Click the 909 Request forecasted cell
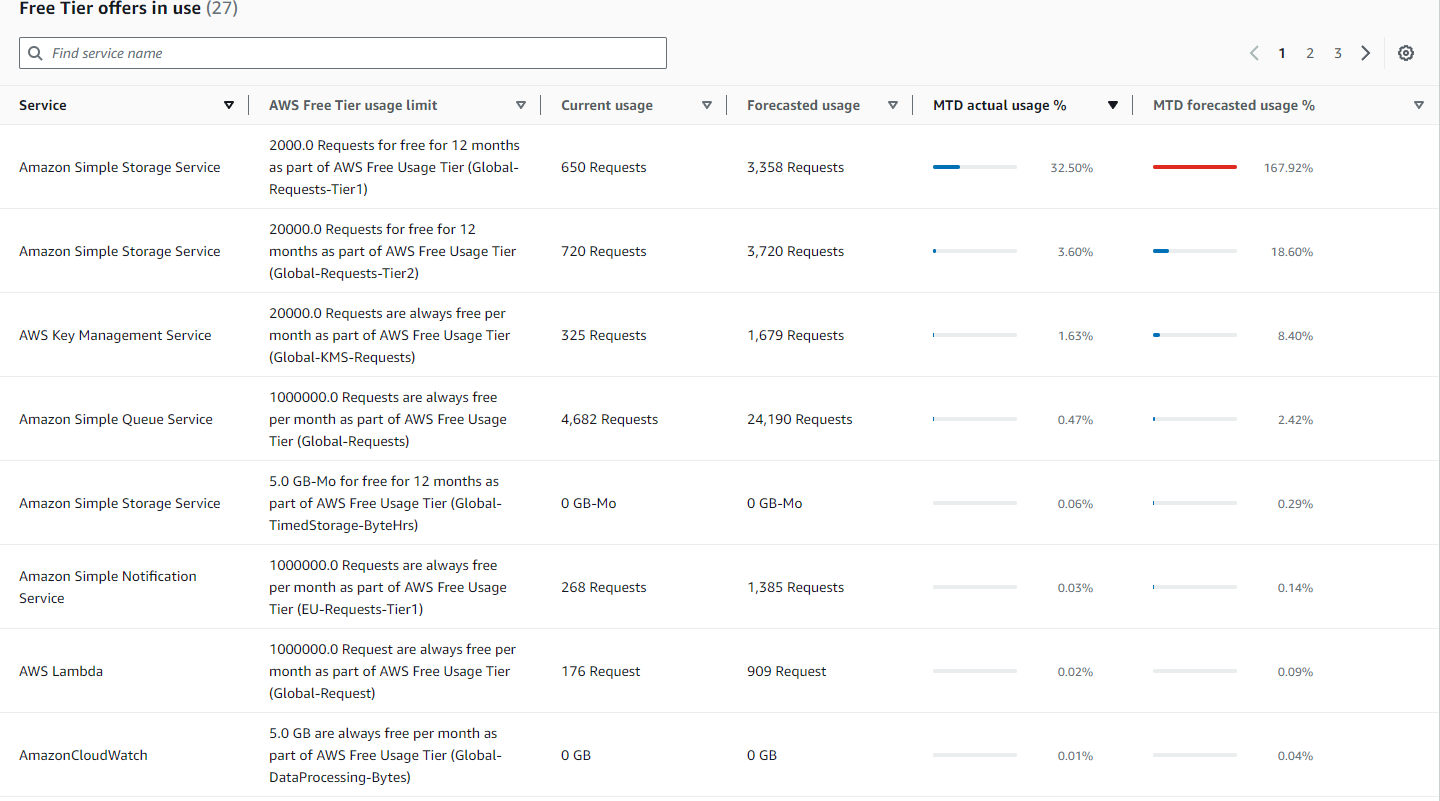The height and width of the screenshot is (801, 1440). point(787,671)
